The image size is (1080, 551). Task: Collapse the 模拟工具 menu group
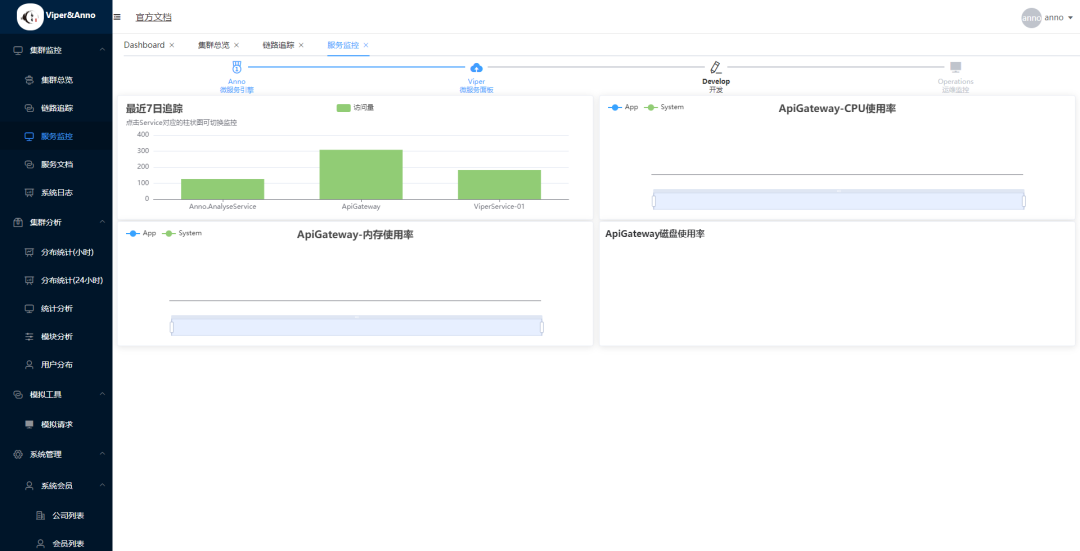[102, 395]
